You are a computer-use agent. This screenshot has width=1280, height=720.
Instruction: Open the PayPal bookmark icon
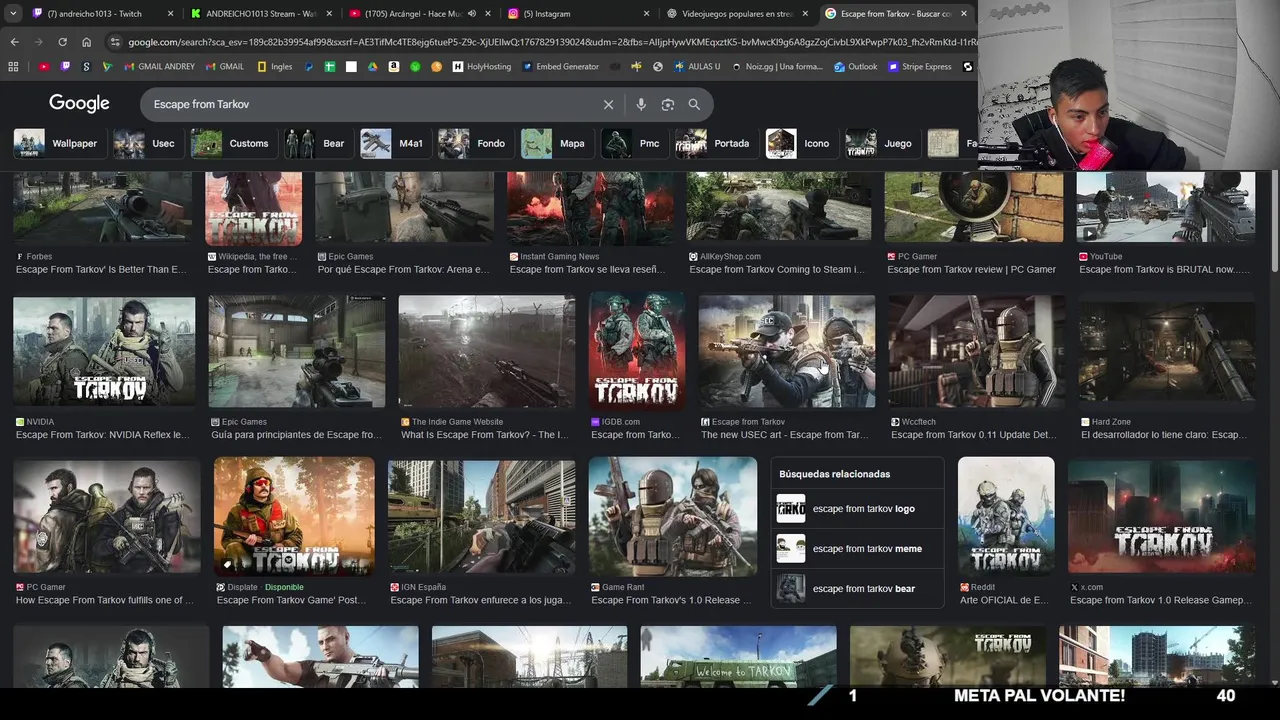(308, 67)
